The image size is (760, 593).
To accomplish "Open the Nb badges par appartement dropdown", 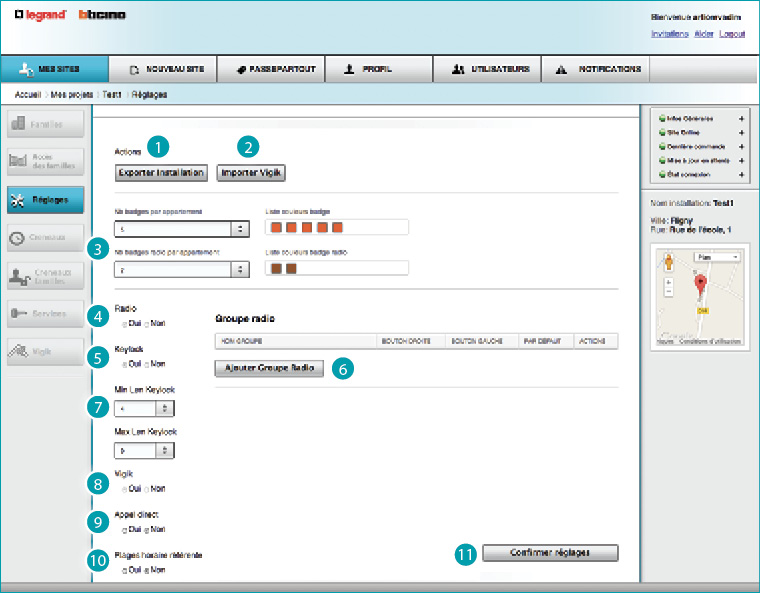I will pos(239,228).
